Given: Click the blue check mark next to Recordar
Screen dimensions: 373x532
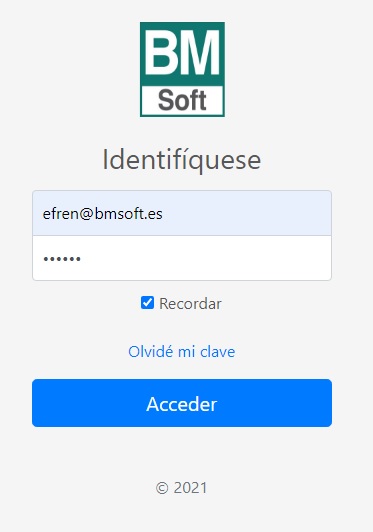Looking at the screenshot, I should point(147,303).
